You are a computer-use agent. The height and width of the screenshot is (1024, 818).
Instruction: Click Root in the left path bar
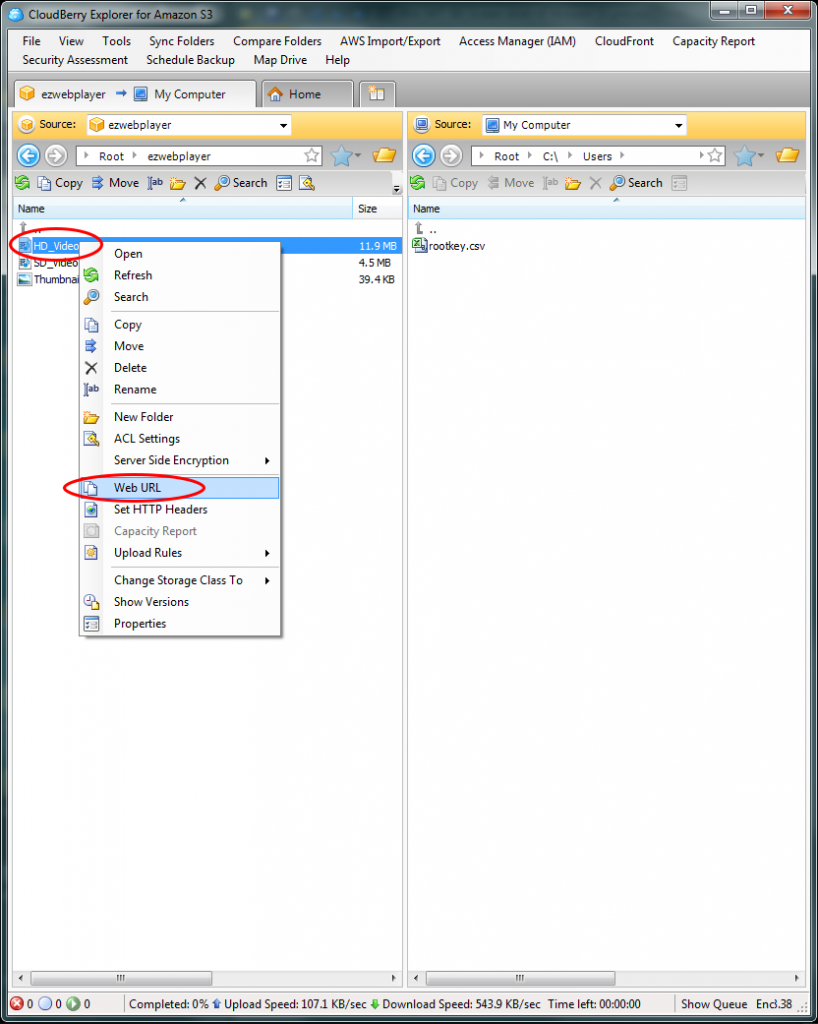(111, 156)
